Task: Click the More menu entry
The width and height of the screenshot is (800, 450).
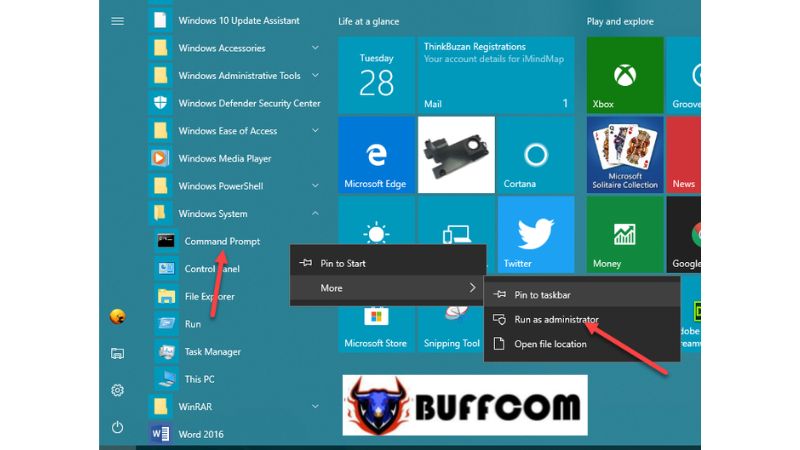Action: tap(388, 288)
